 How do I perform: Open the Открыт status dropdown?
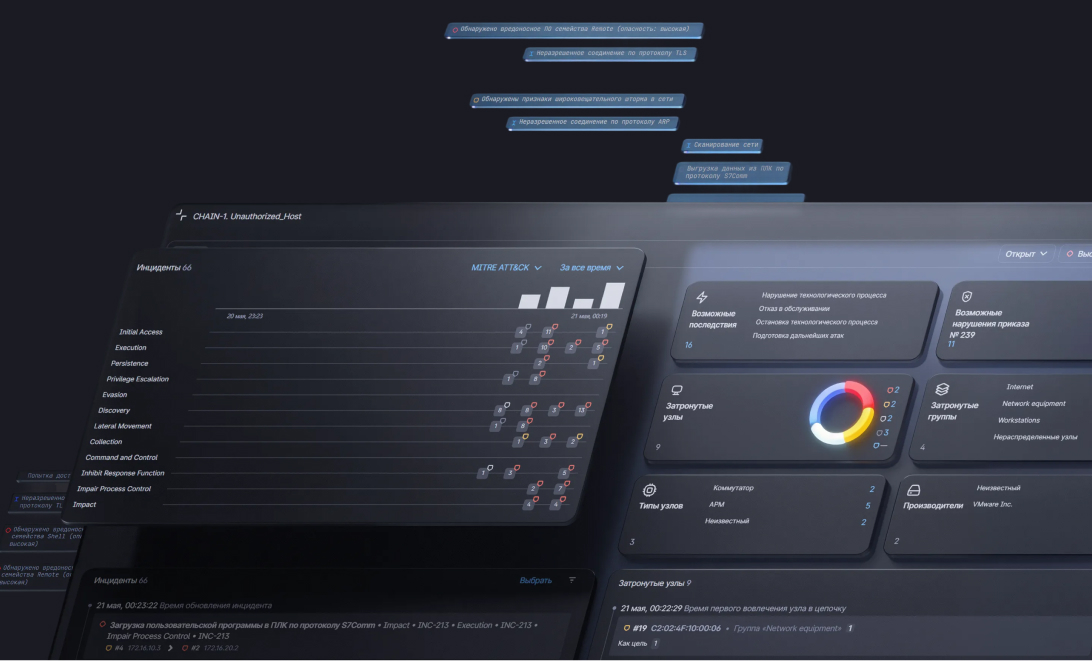coord(1026,254)
